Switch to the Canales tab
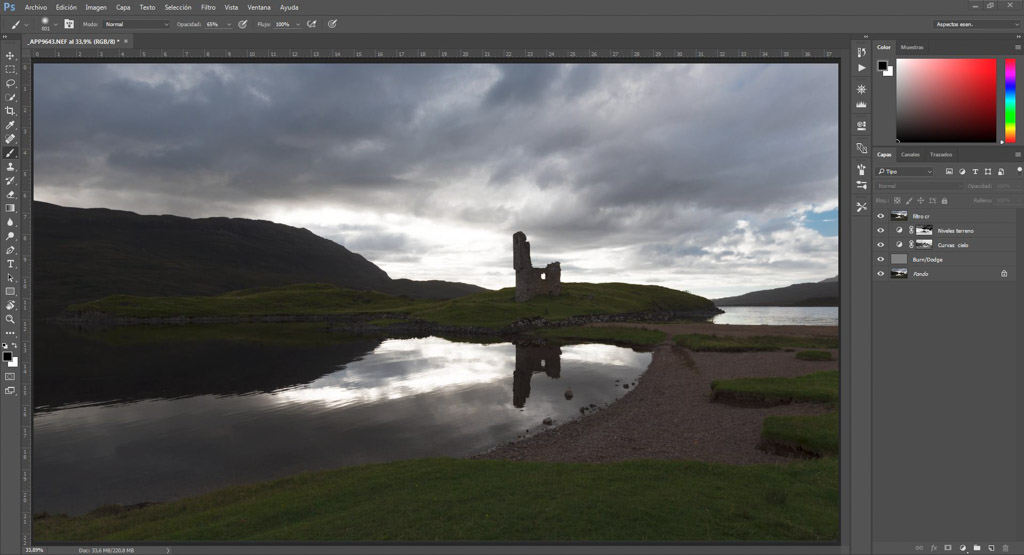The height and width of the screenshot is (555, 1024). 910,154
